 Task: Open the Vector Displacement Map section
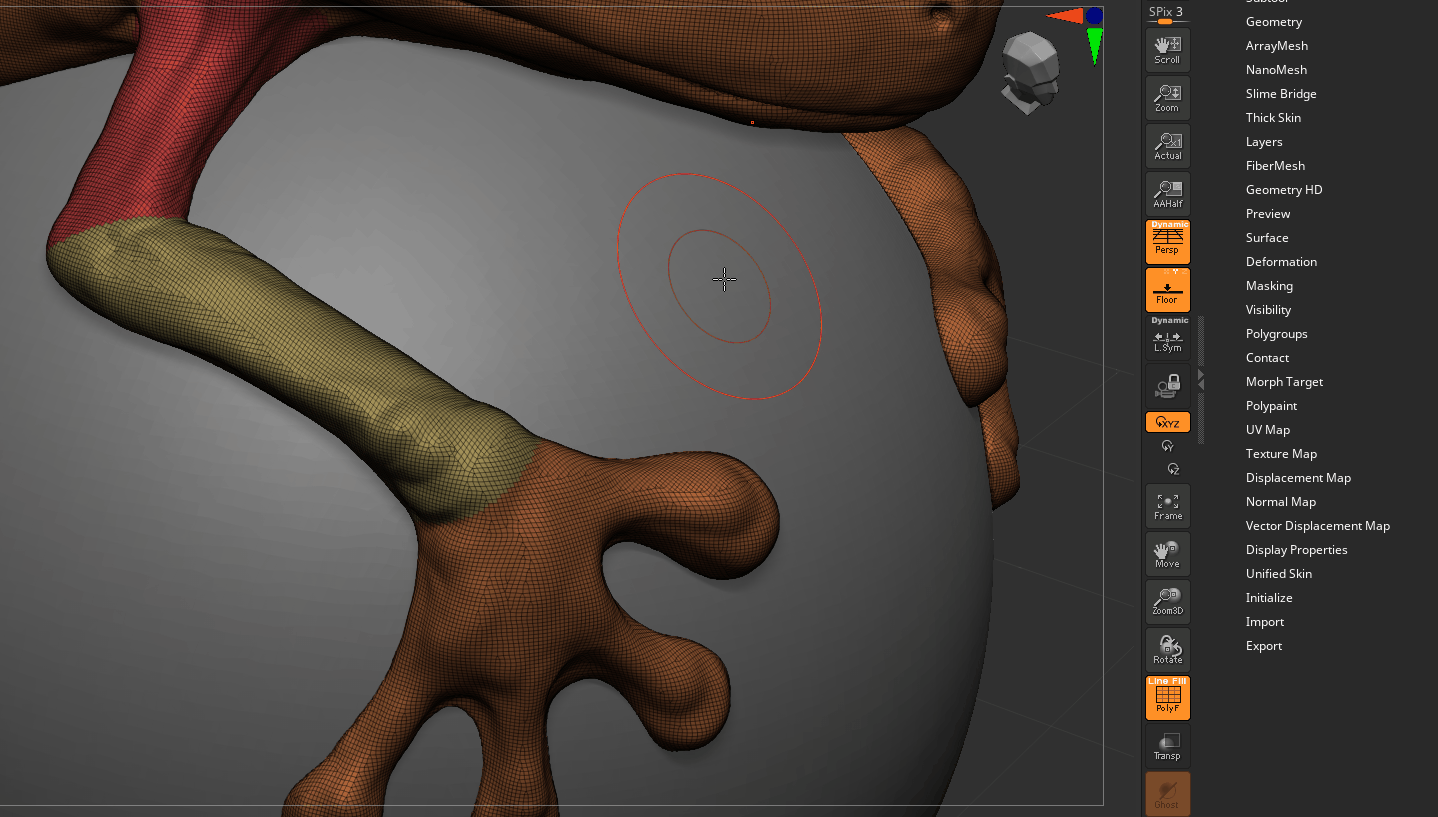1317,526
